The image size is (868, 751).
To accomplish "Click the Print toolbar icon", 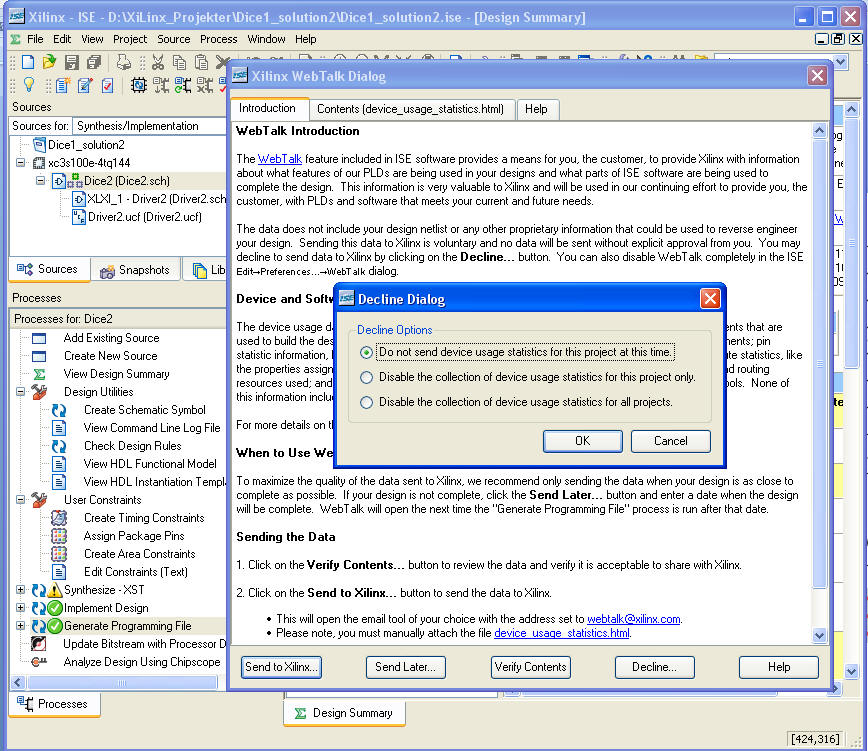I will point(123,62).
